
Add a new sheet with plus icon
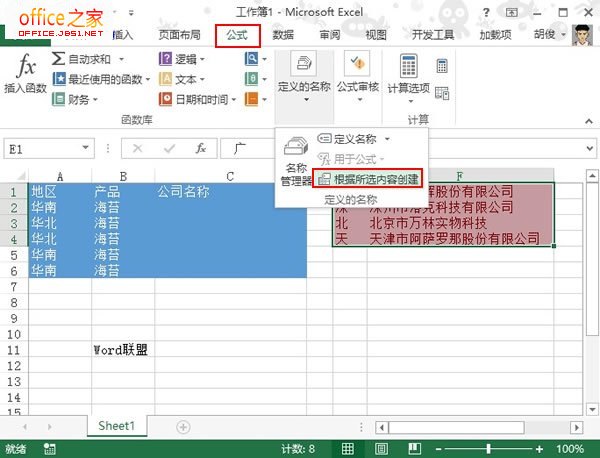183,427
